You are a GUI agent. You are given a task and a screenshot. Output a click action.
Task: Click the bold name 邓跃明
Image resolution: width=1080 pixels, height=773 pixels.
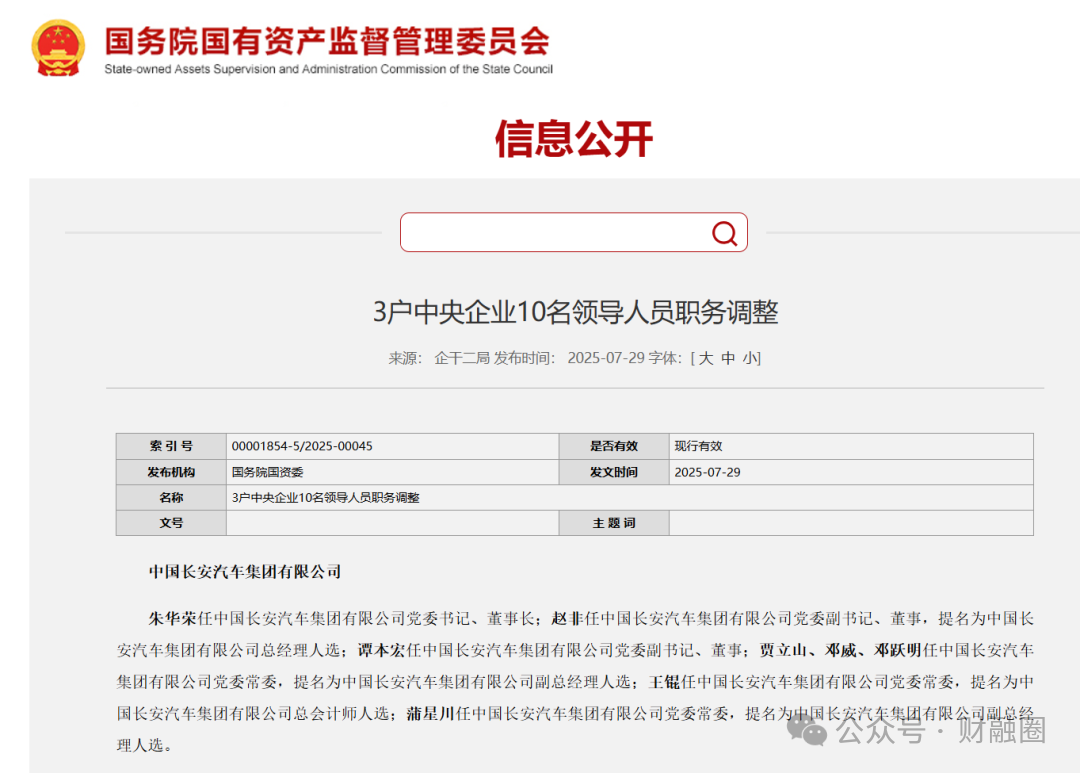click(898, 650)
